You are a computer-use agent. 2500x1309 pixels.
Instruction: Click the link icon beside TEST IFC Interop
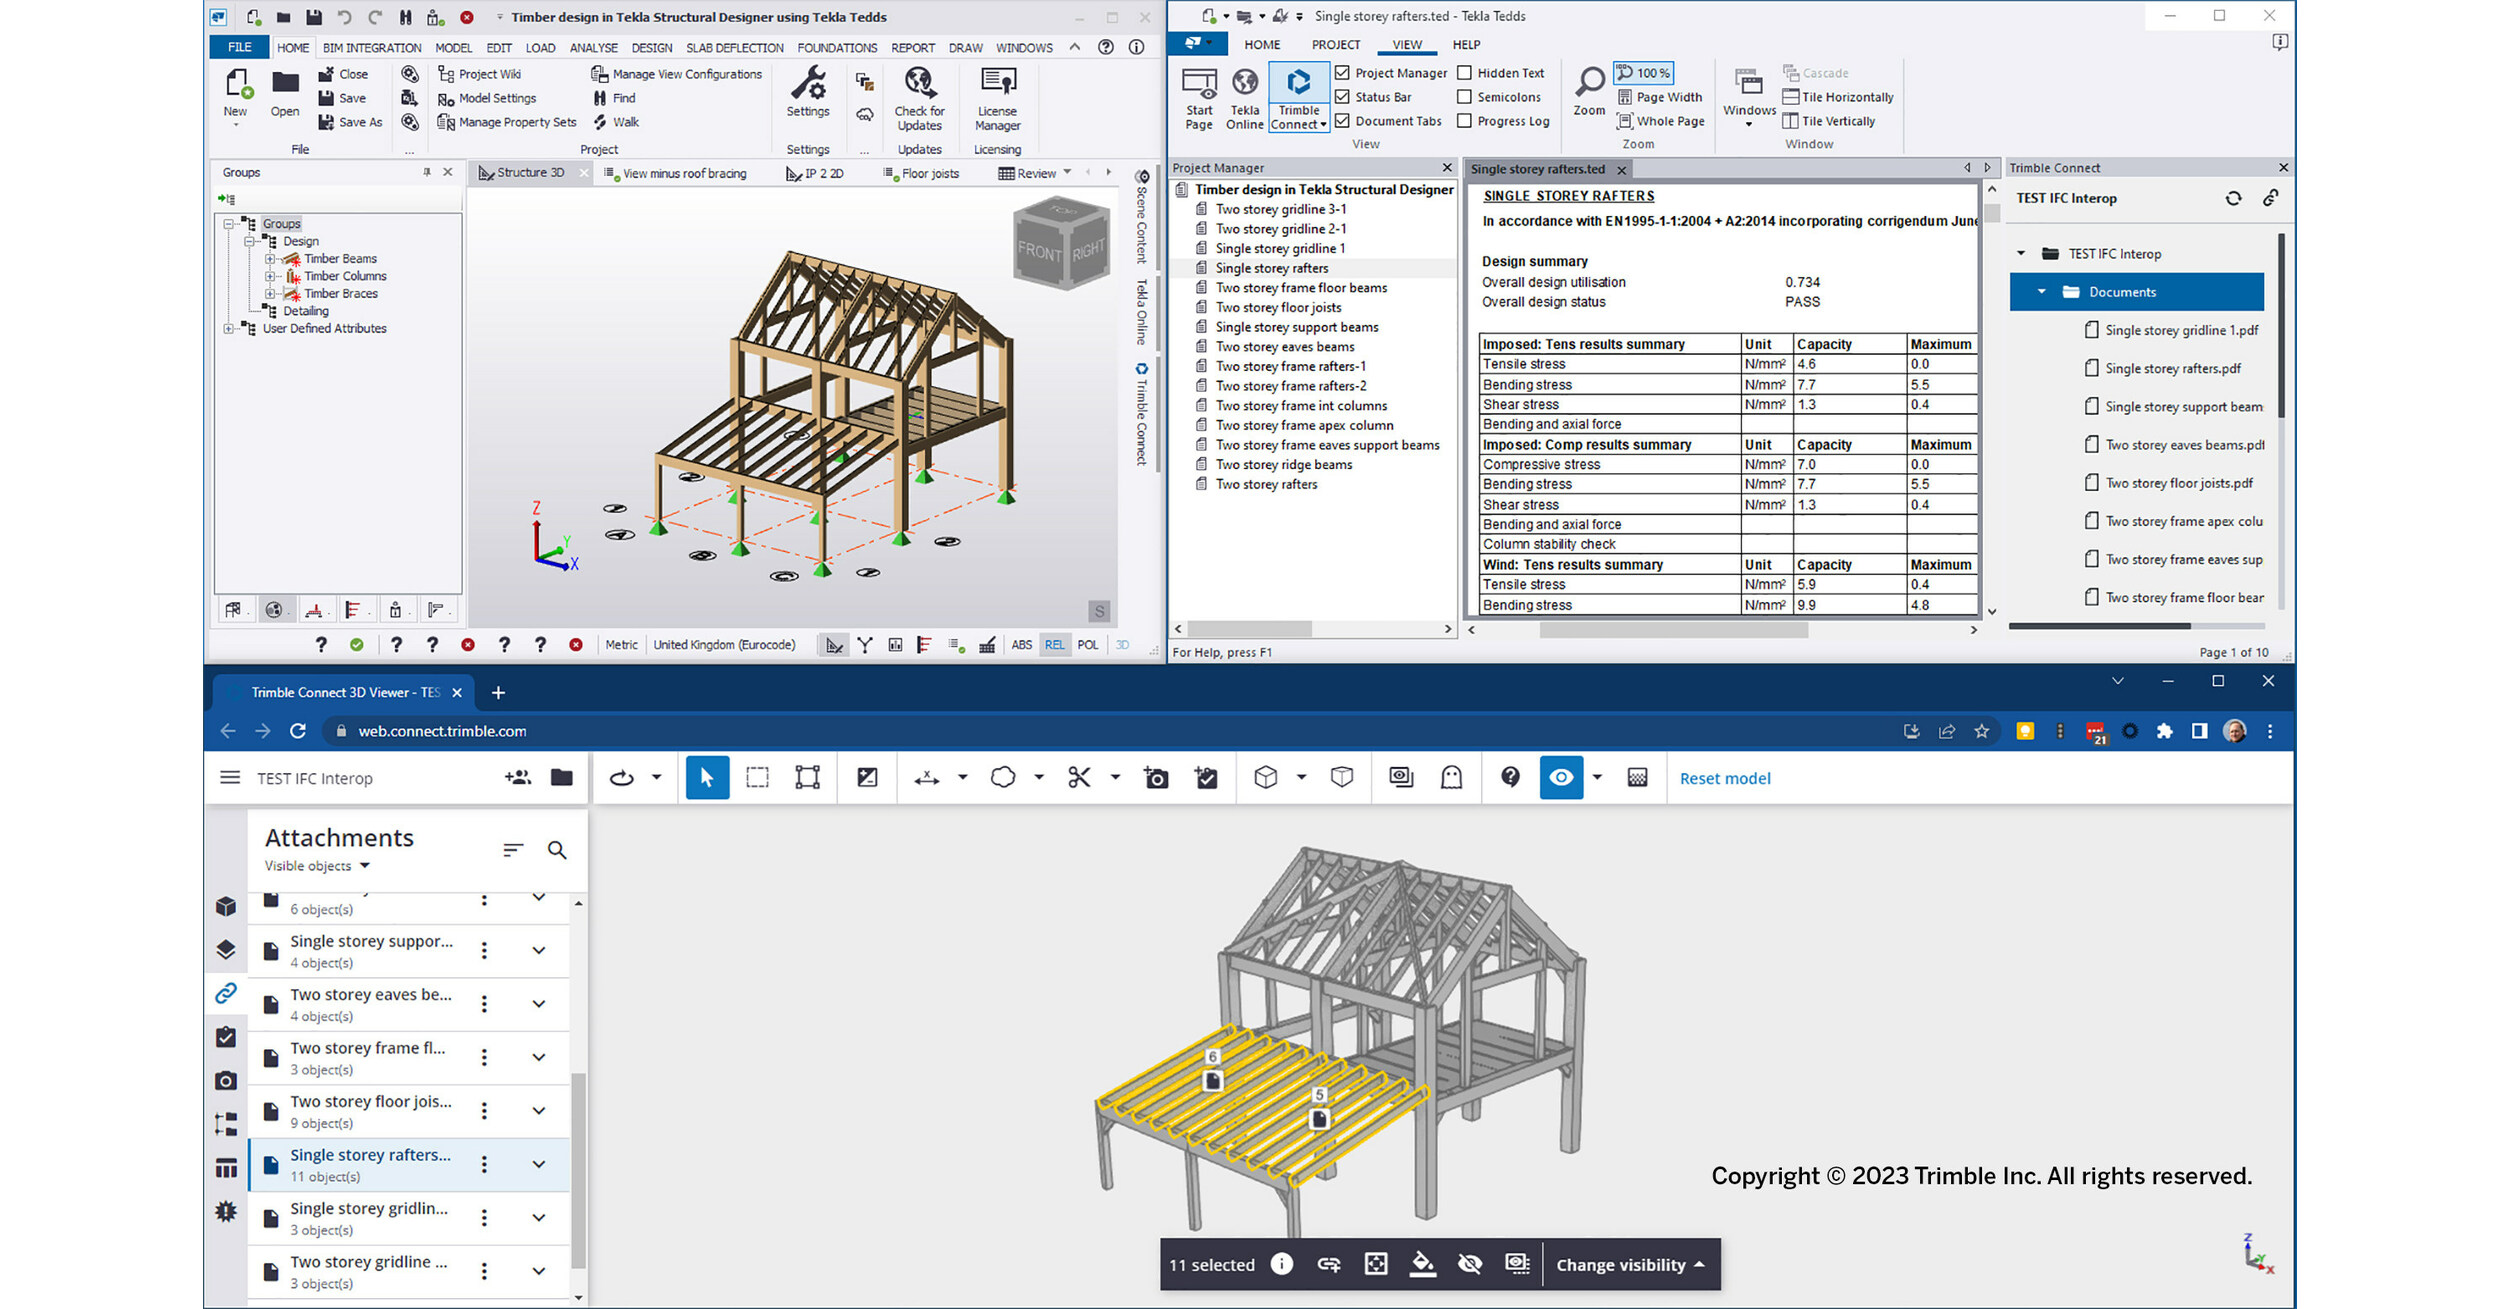(2271, 198)
